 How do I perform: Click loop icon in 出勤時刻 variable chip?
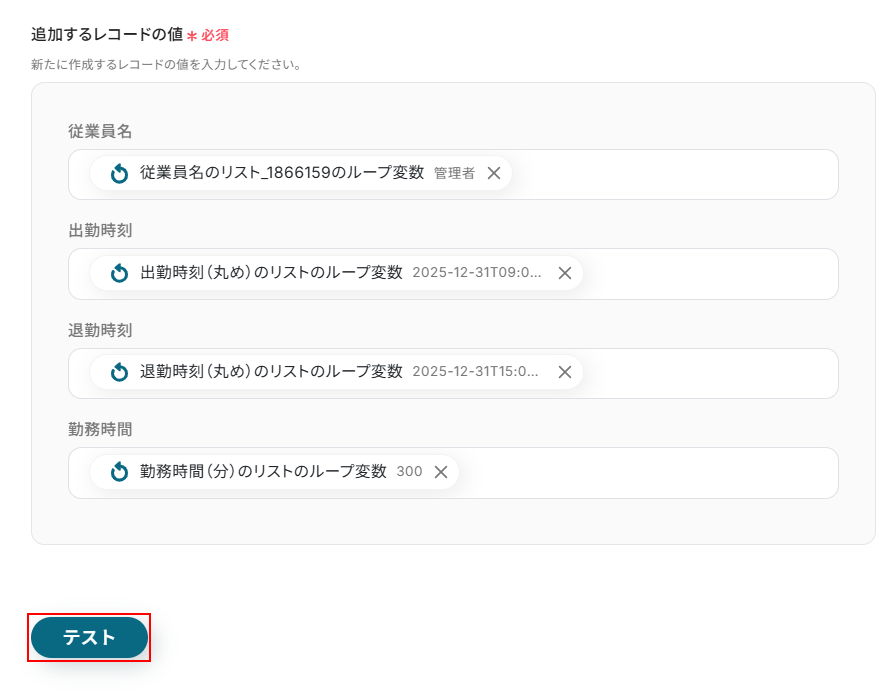(x=119, y=273)
